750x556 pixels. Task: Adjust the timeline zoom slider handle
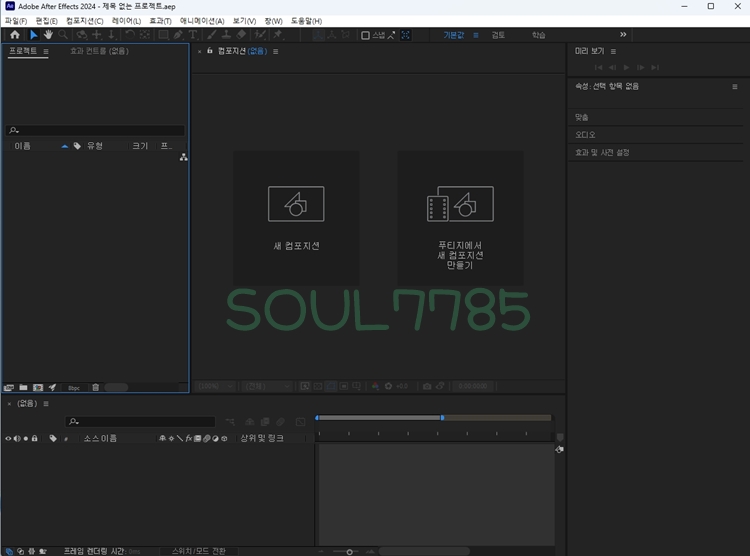click(349, 551)
